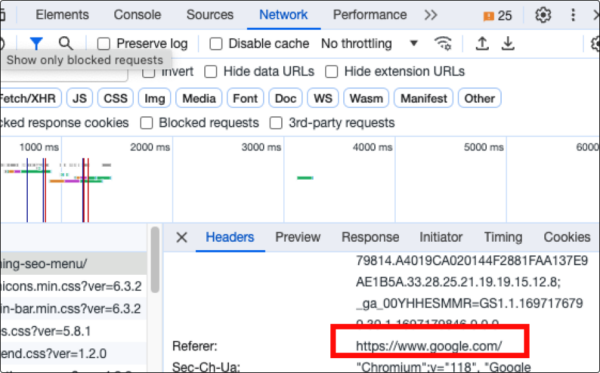Click the request list vertical scrollbar
This screenshot has height=373, width=600.
point(155,260)
